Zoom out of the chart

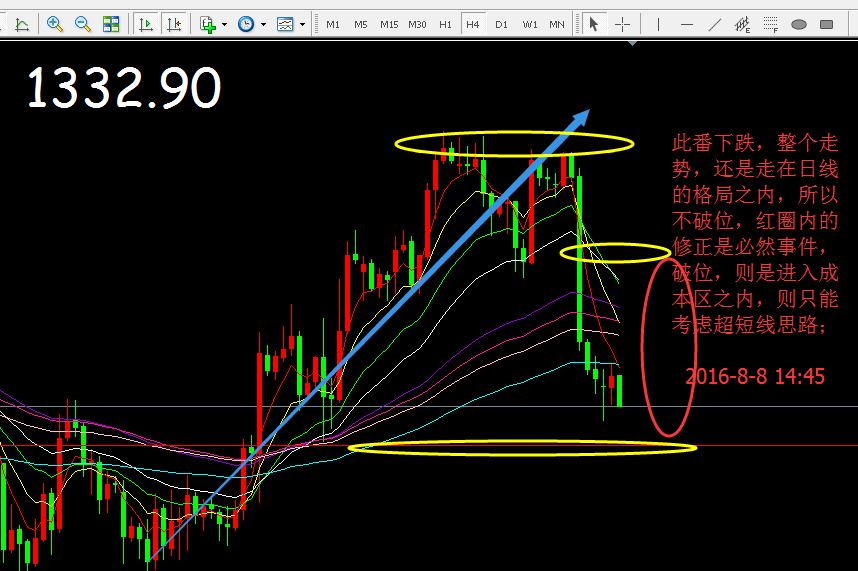tap(83, 24)
